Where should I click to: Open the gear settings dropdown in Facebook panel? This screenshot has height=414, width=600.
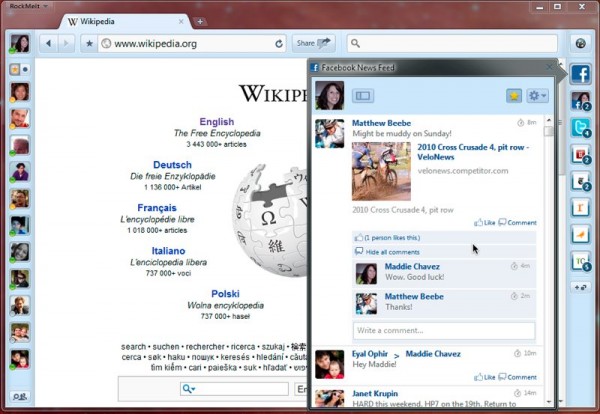538,96
